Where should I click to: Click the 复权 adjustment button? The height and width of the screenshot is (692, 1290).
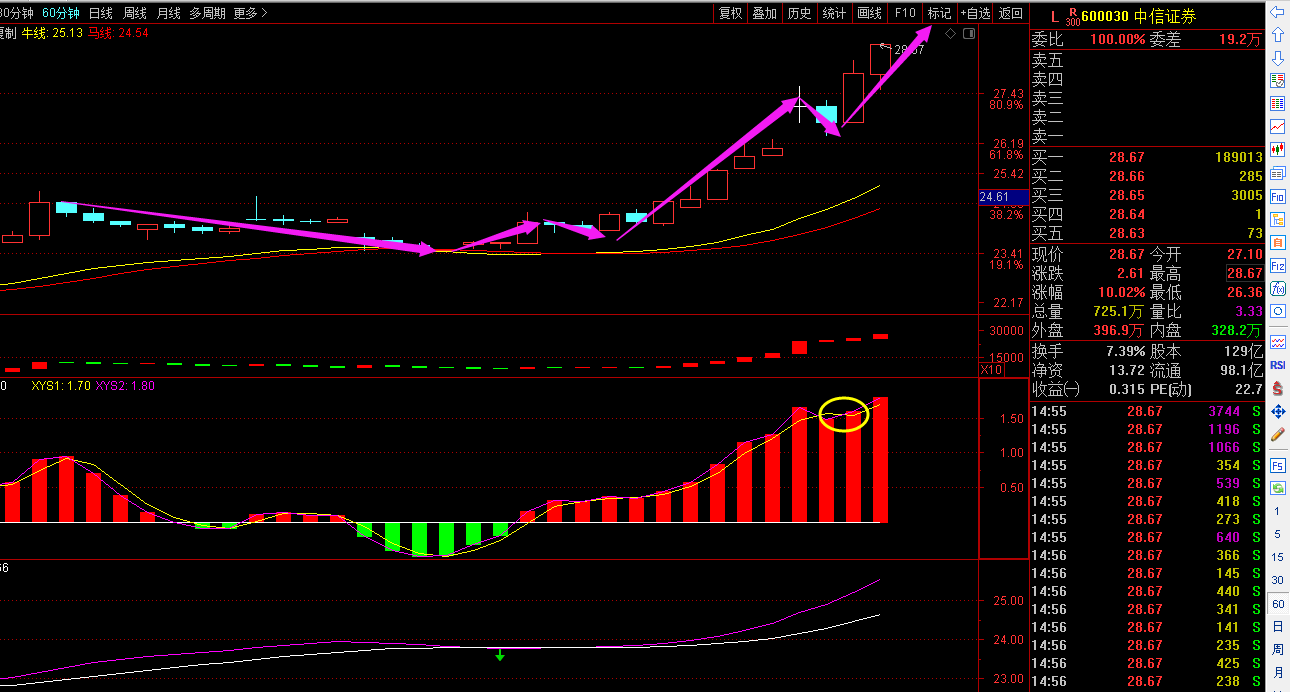pos(731,13)
